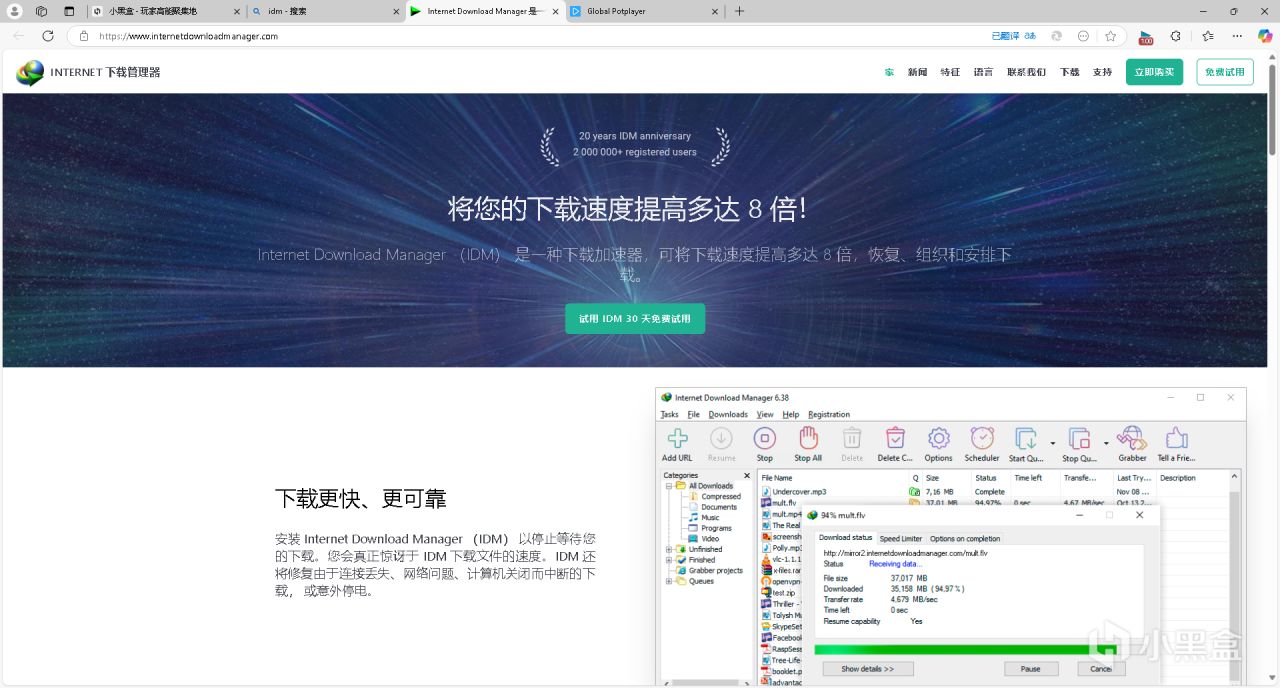Open the Registration menu in IDM screenshot

click(829, 414)
